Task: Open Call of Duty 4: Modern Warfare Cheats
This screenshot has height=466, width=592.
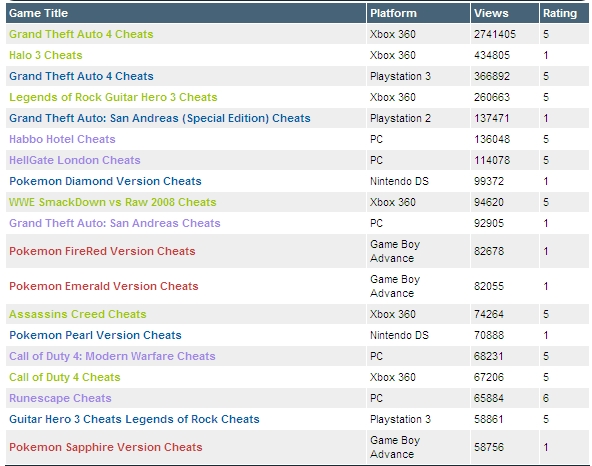Action: pos(112,356)
